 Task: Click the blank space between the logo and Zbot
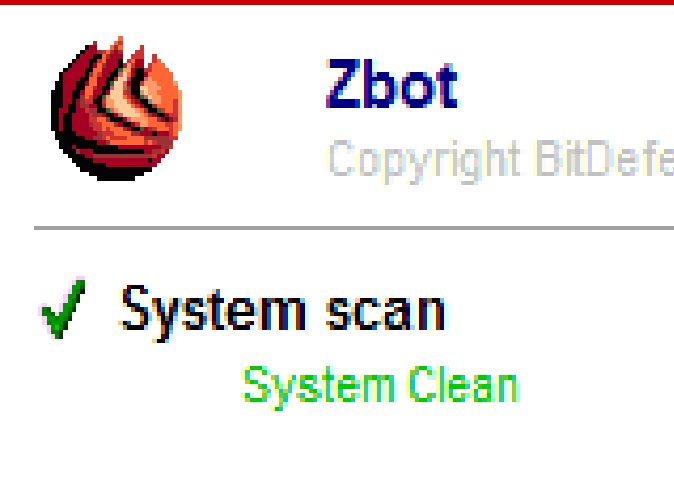pos(254,108)
